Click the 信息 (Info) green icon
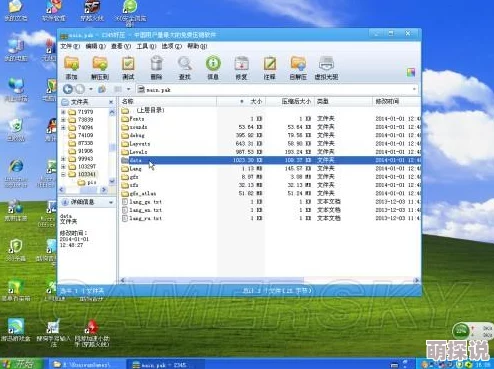This screenshot has height=369, width=494. [x=213, y=64]
